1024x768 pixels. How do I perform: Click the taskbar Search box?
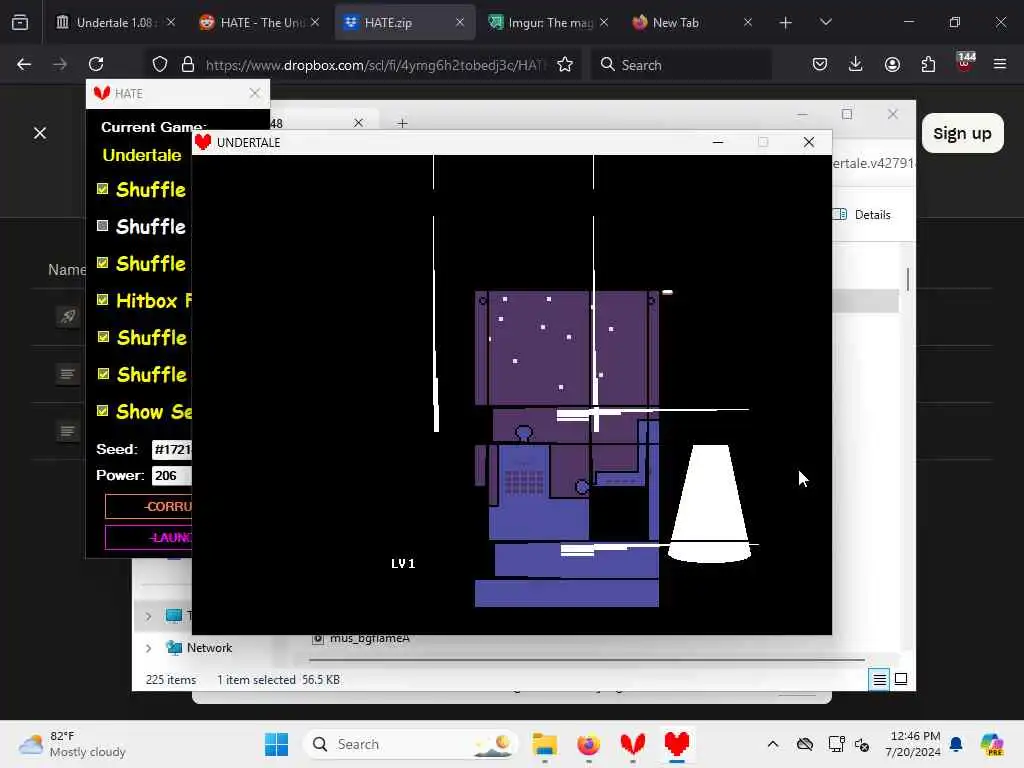410,744
